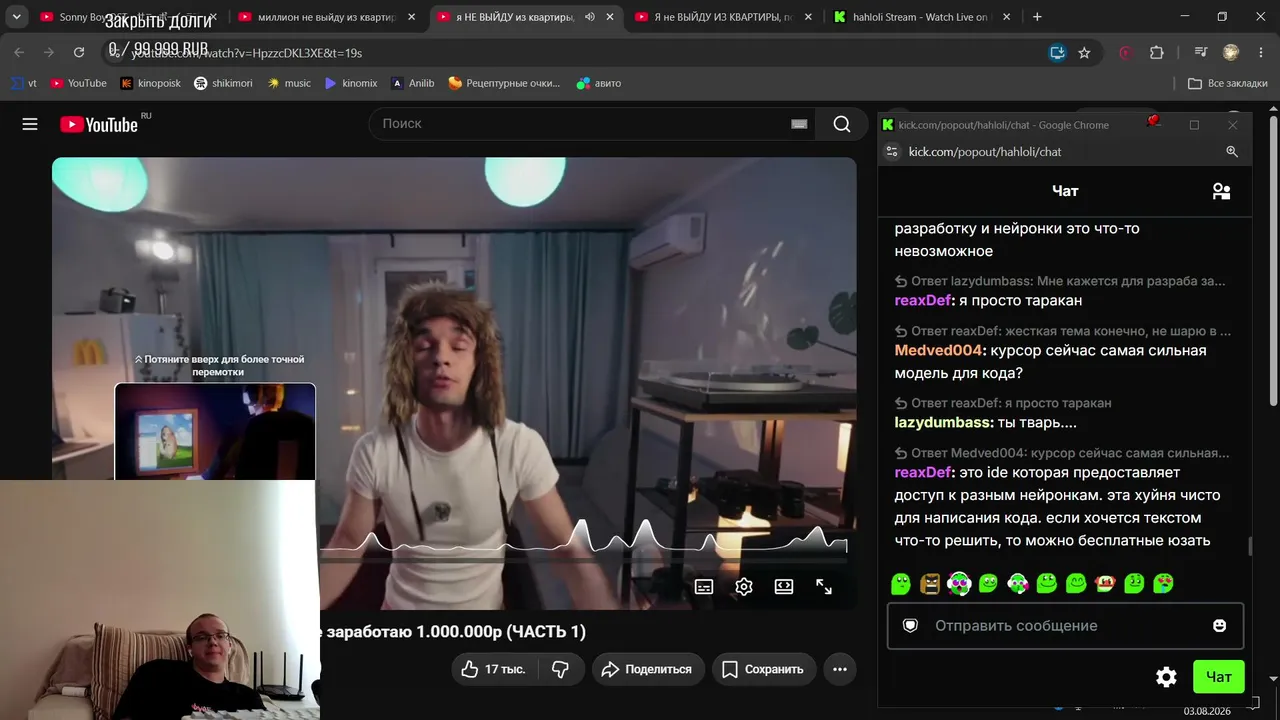Screen dimensions: 1280x720
Task: Click zoom magnifier in Kick popup address bar
Action: (x=1232, y=152)
